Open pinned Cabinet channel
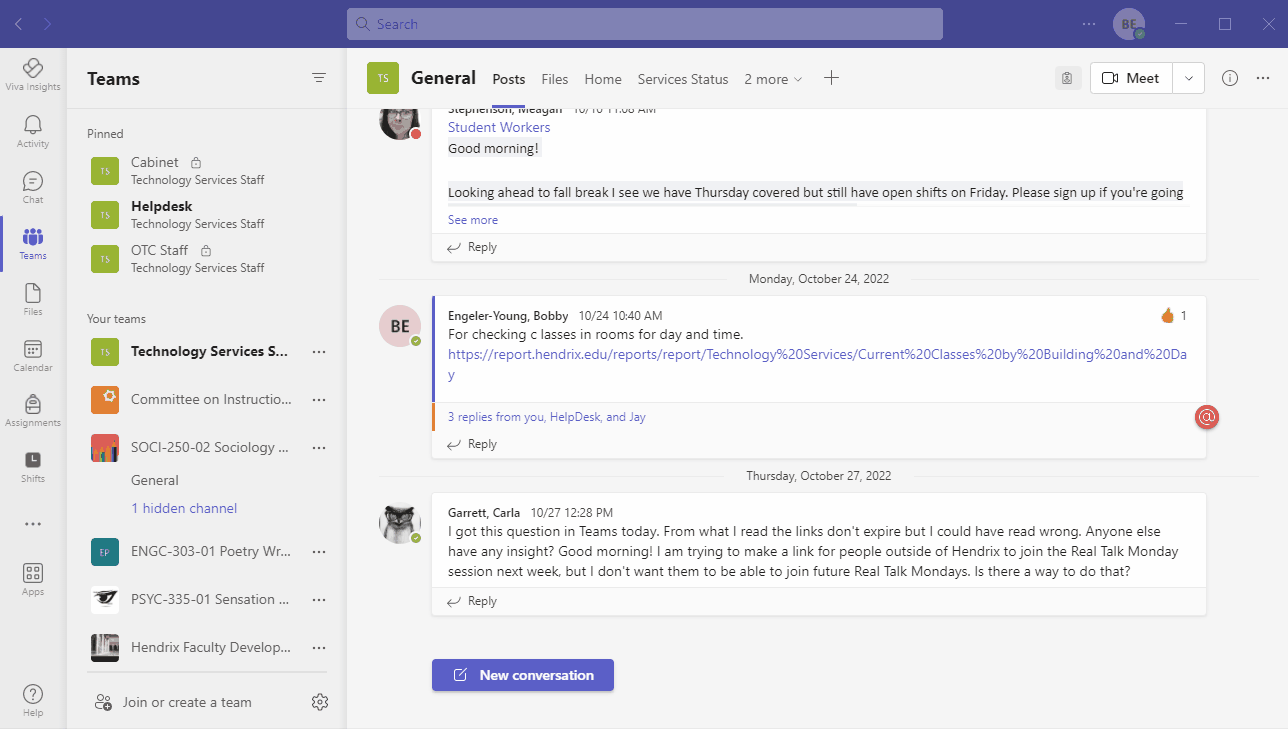 [x=206, y=170]
